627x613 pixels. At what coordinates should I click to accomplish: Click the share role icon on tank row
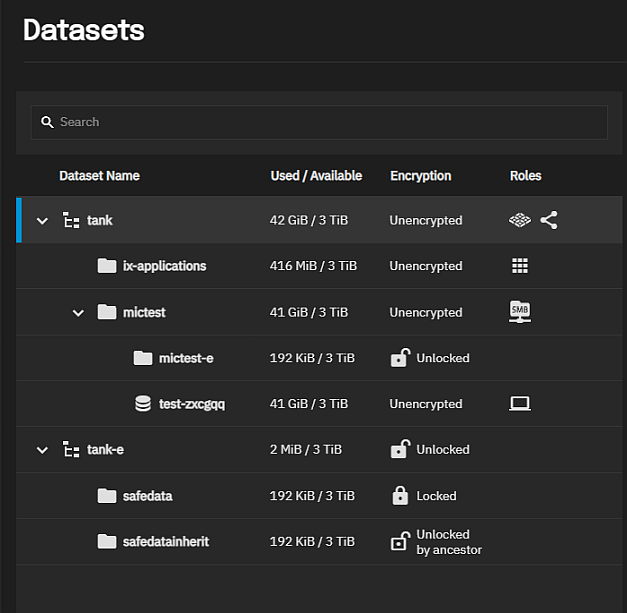549,220
